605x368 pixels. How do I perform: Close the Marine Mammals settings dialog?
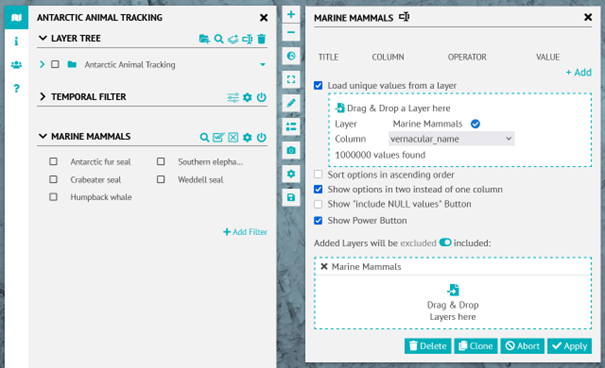(588, 17)
